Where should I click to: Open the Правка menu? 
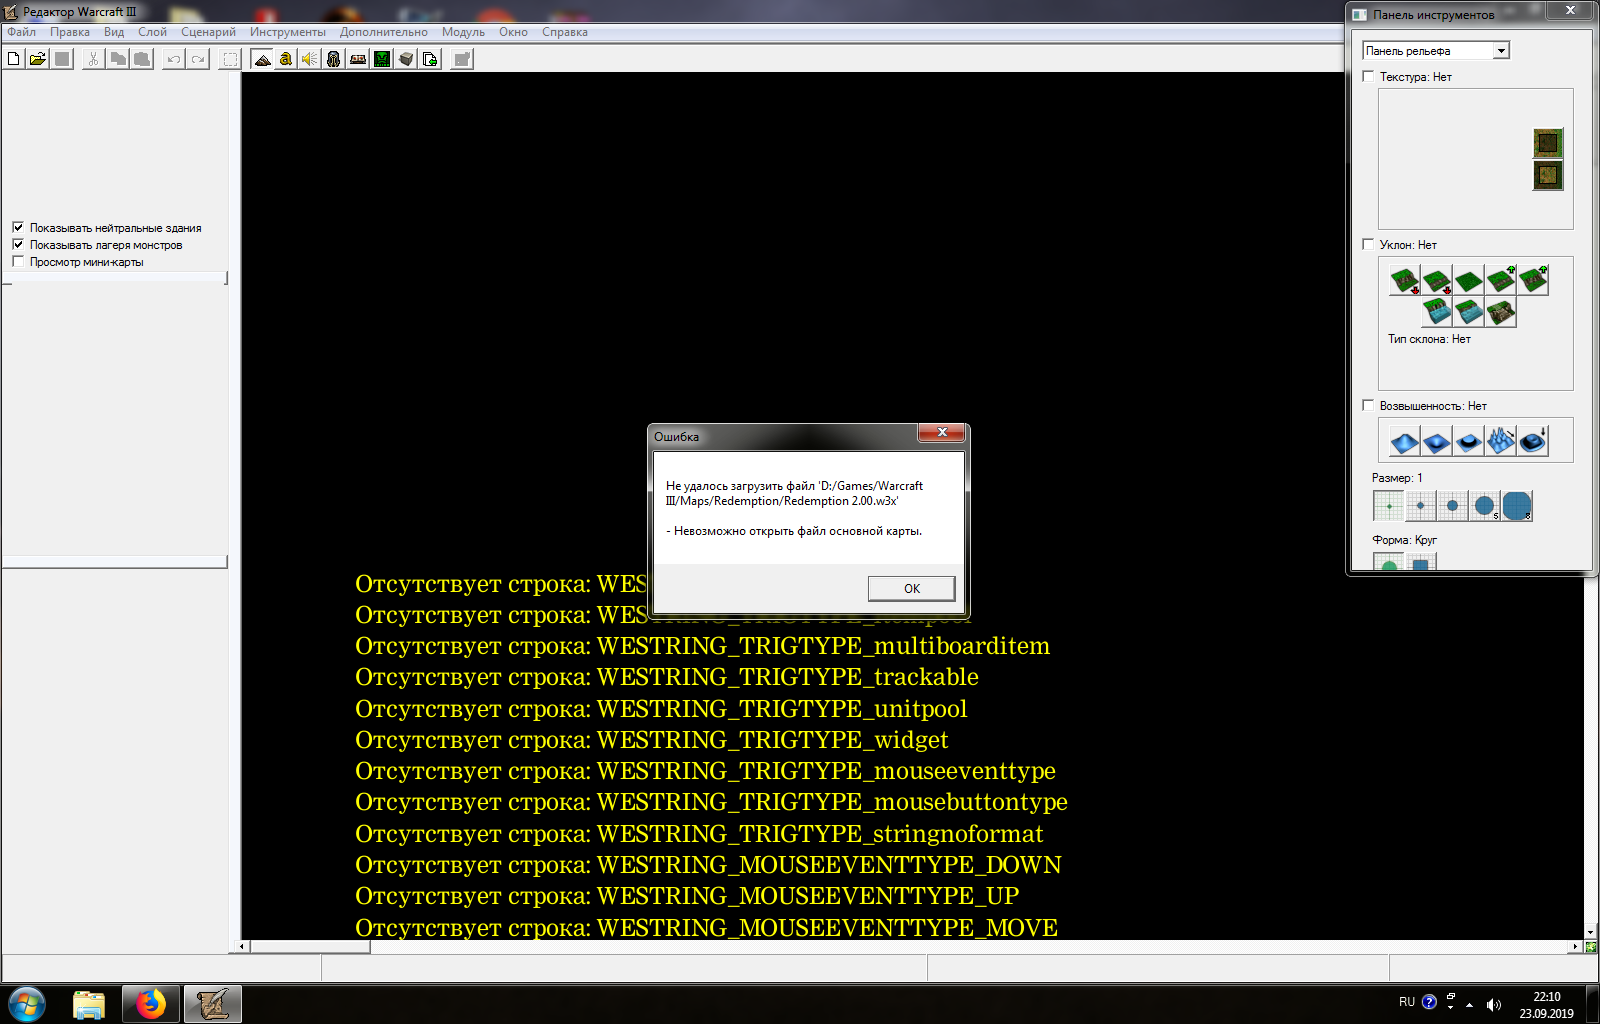(x=70, y=32)
